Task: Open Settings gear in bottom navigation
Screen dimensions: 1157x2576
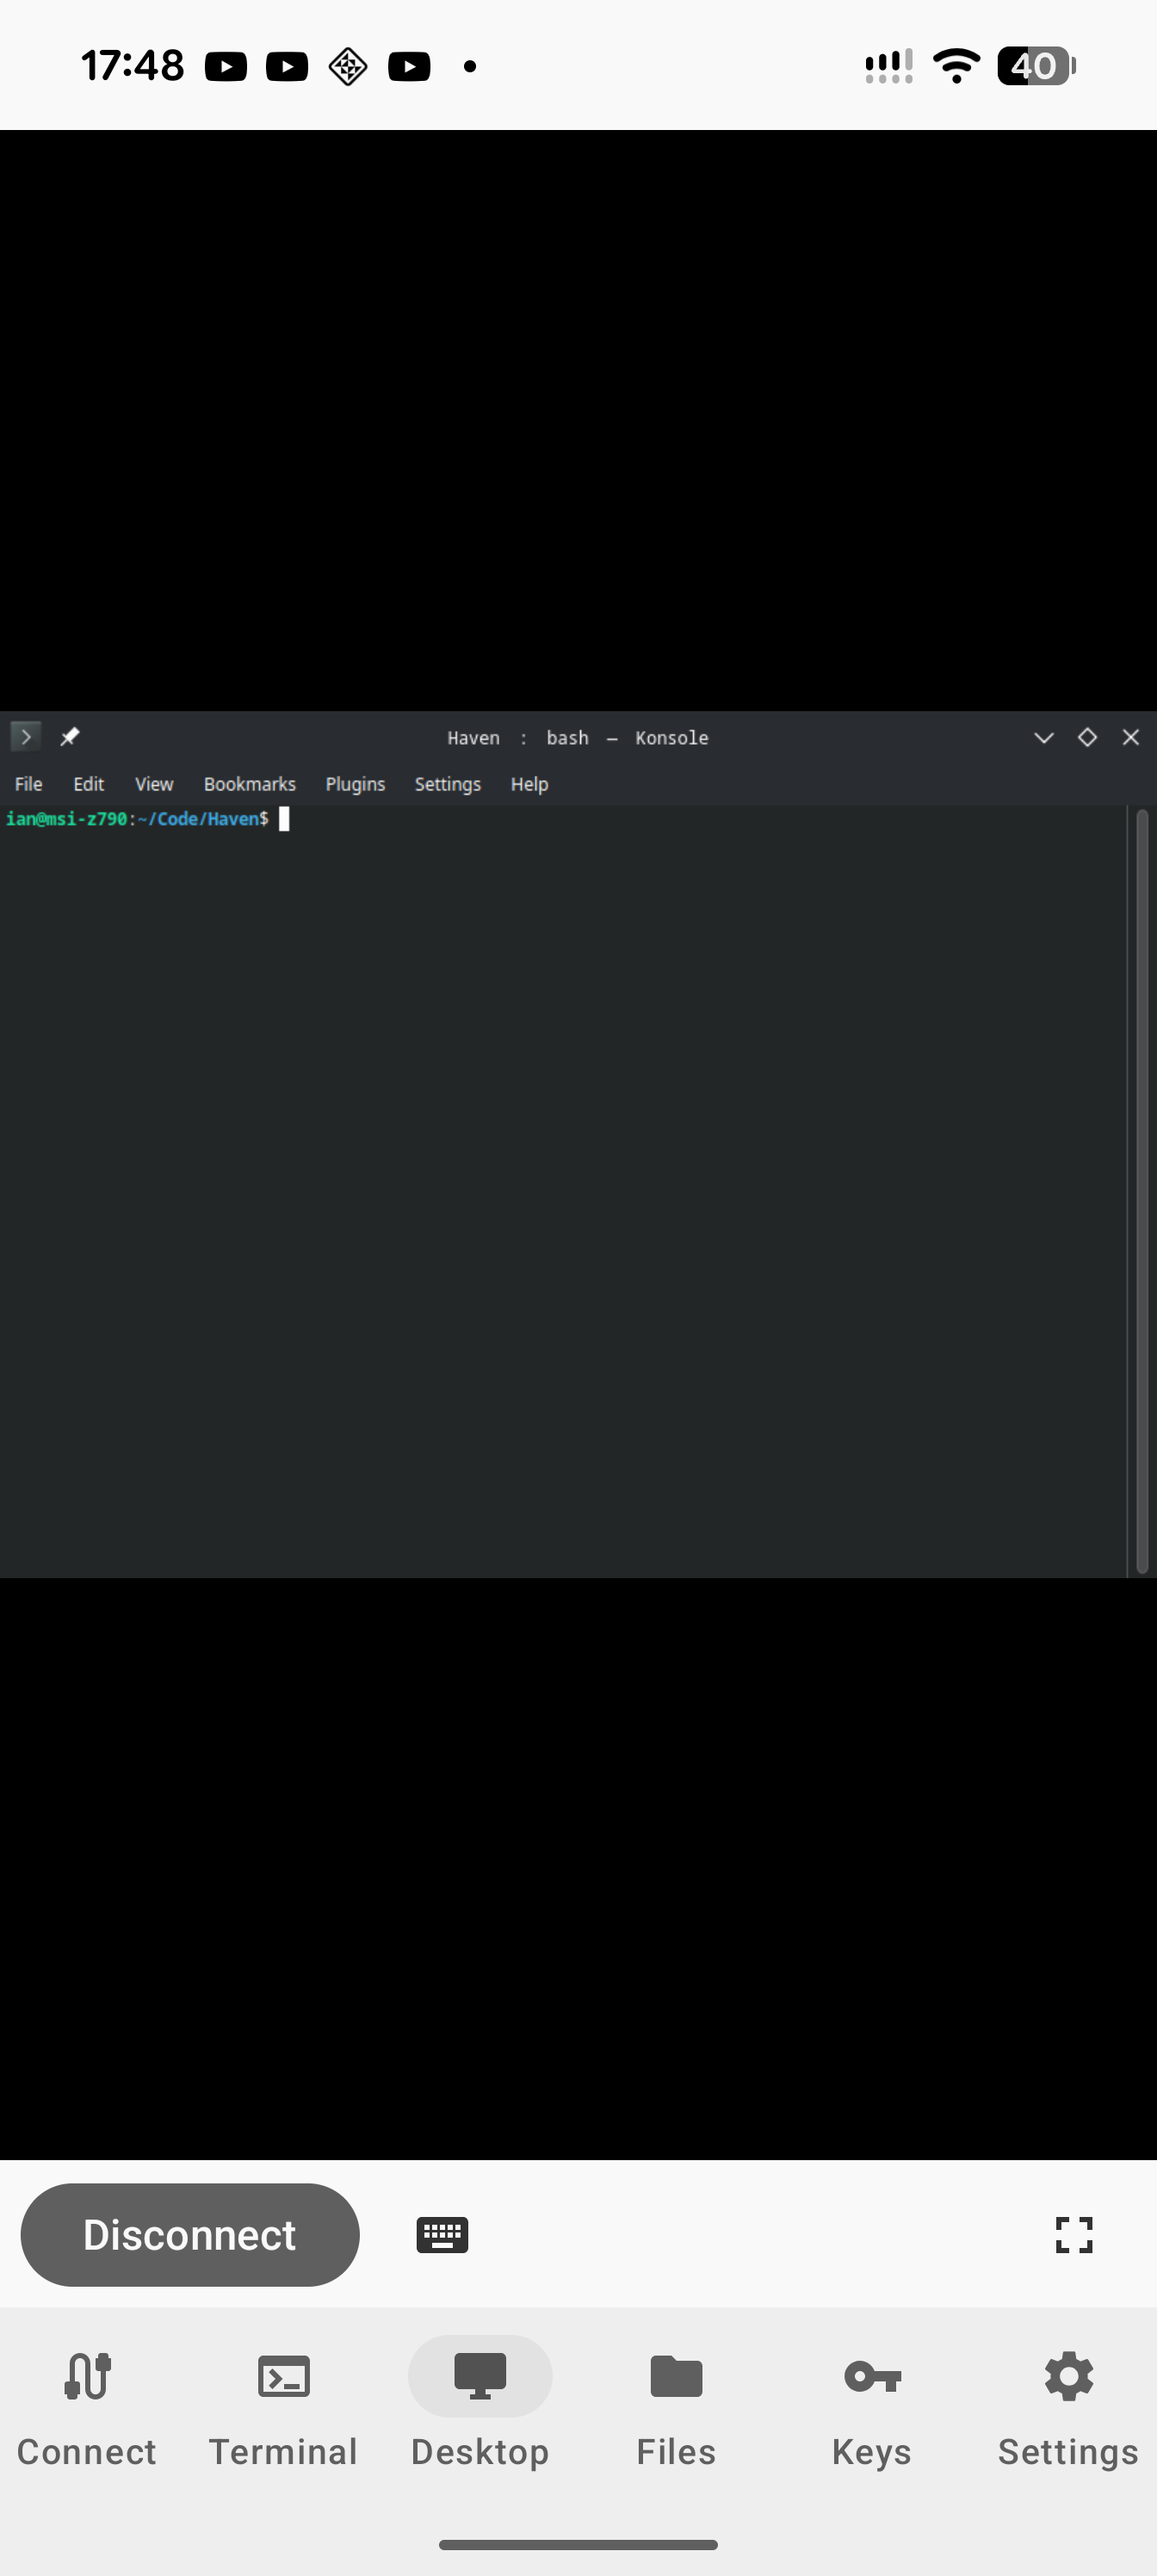Action: (1068, 2377)
